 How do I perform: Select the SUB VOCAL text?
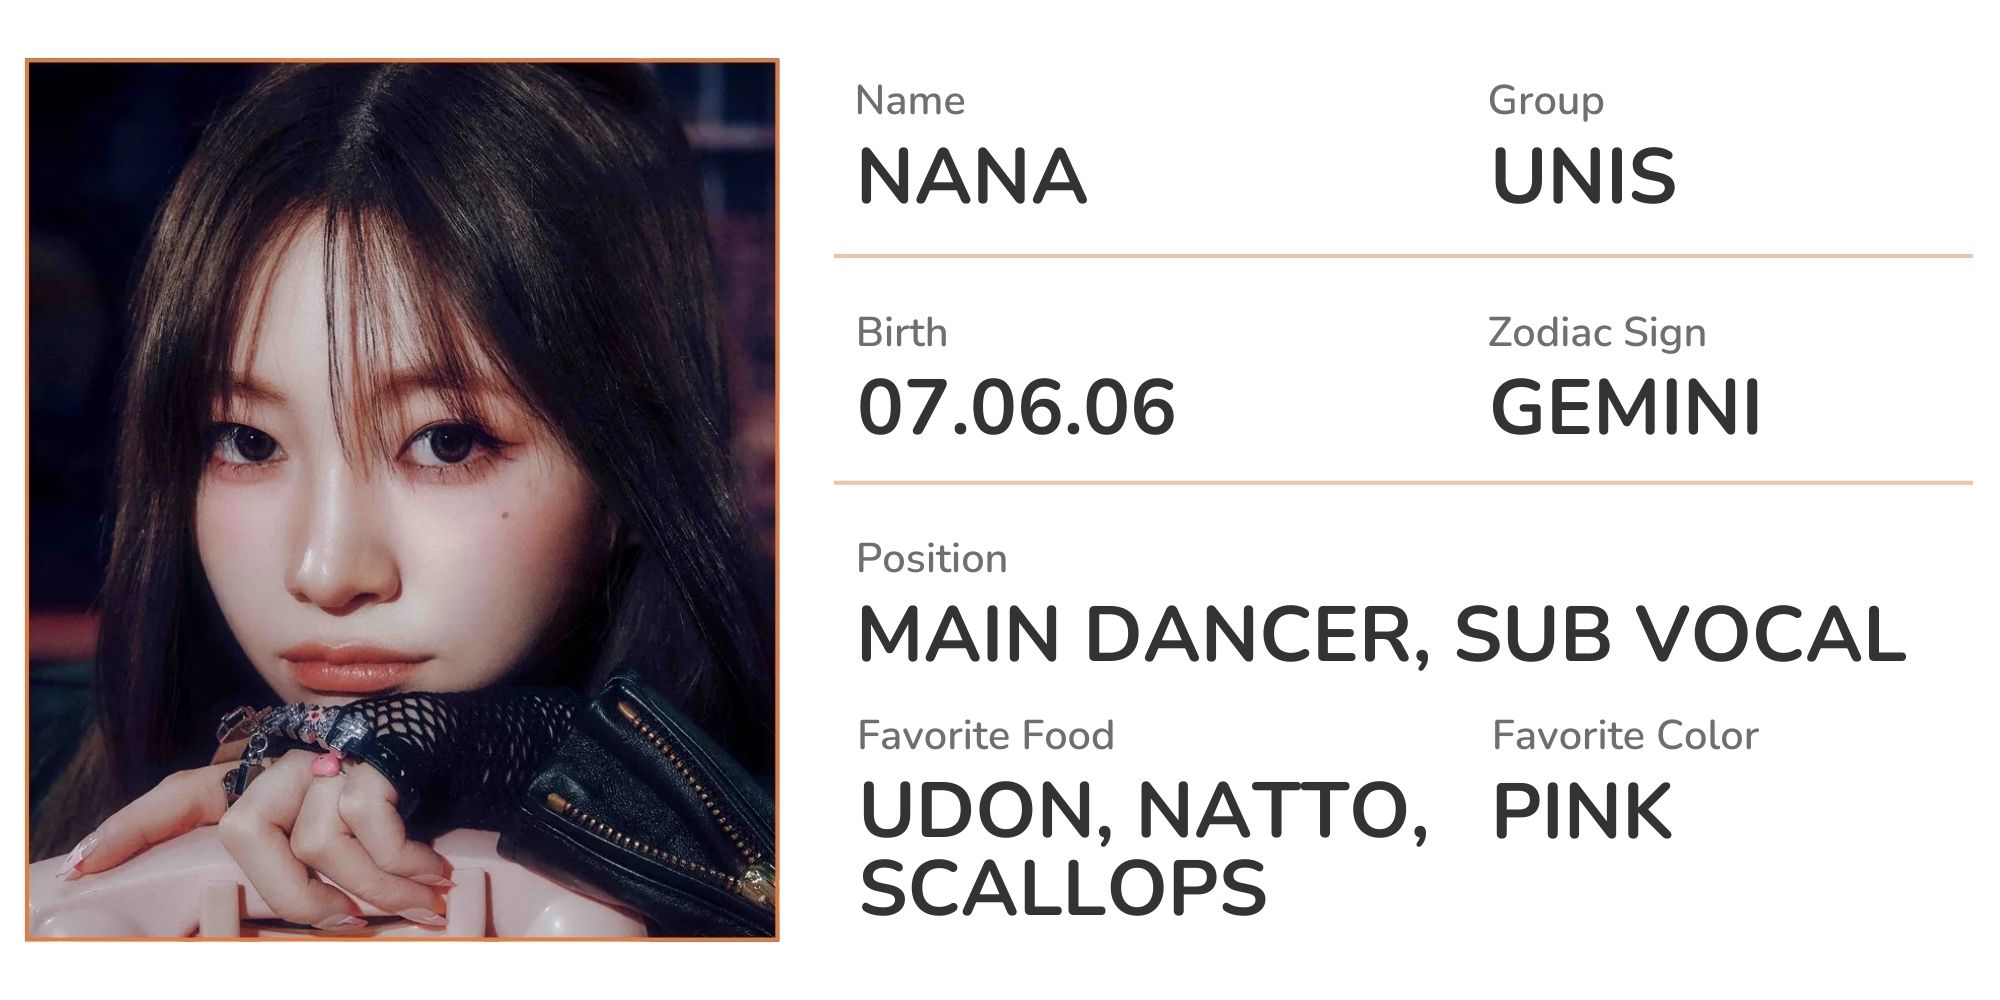(1680, 635)
